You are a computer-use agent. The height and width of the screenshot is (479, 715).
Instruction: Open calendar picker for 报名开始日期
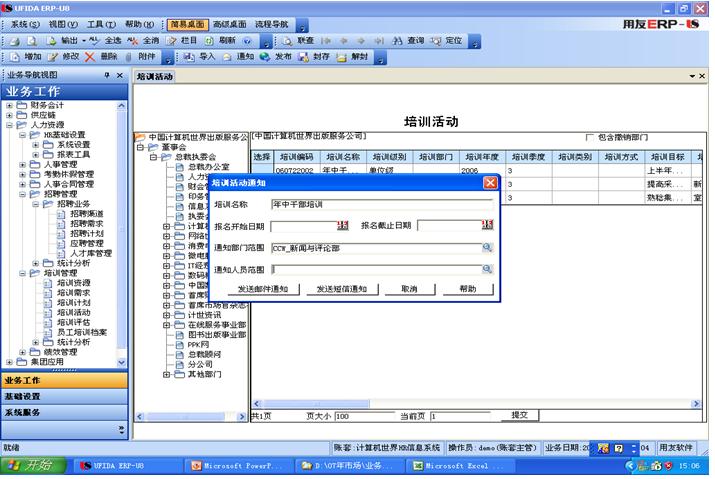[x=342, y=225]
